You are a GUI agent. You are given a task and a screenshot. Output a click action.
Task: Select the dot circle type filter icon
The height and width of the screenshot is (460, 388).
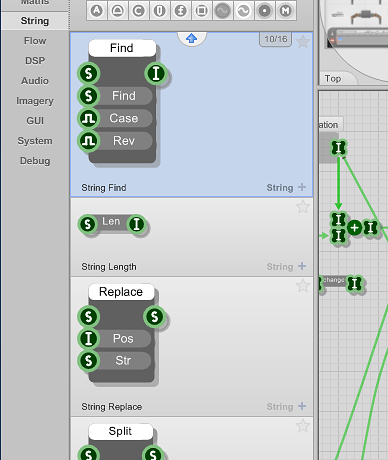265,11
